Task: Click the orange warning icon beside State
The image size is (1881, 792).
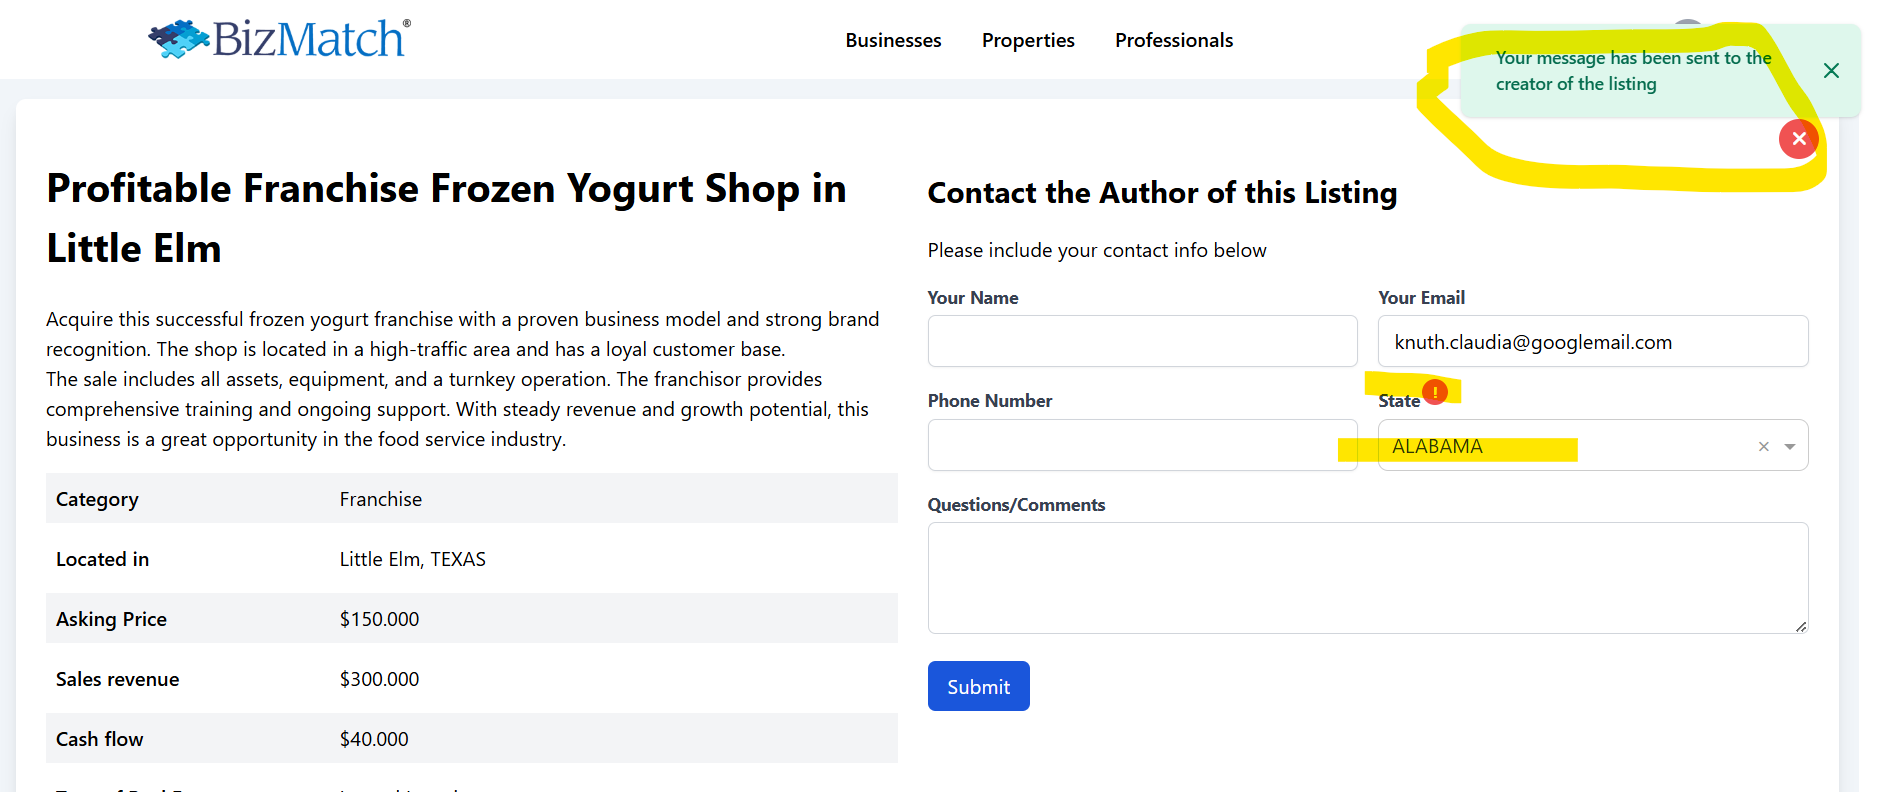Action: (x=1435, y=392)
